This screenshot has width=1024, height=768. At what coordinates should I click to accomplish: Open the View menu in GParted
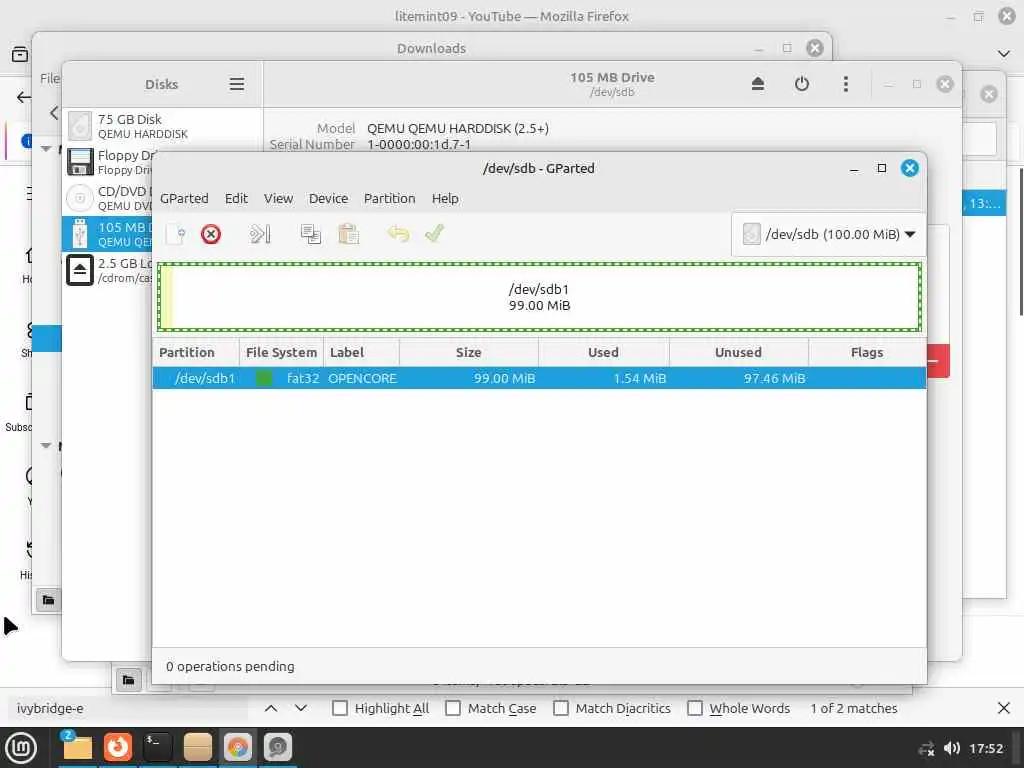[x=278, y=198]
